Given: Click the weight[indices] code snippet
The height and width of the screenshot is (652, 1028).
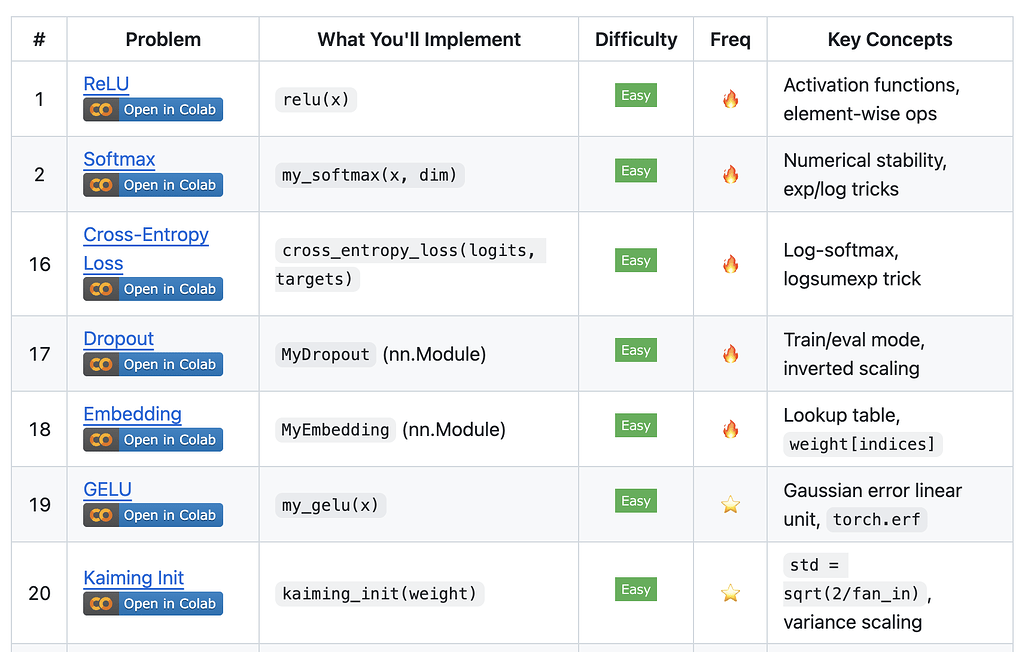Looking at the screenshot, I should coord(862,445).
